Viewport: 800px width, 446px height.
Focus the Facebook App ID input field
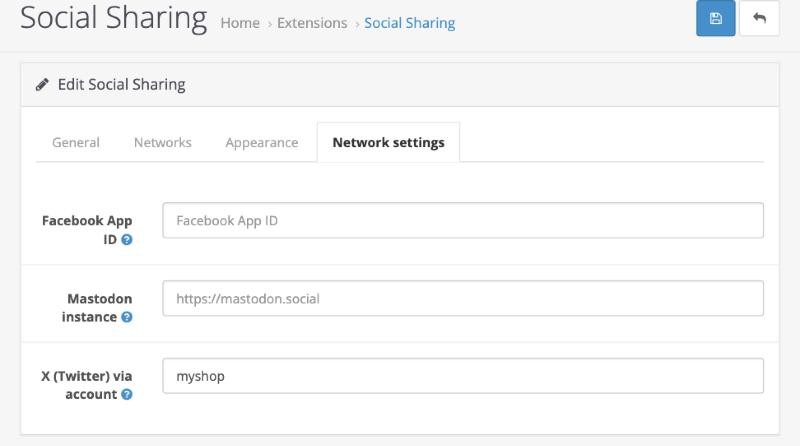pos(463,220)
